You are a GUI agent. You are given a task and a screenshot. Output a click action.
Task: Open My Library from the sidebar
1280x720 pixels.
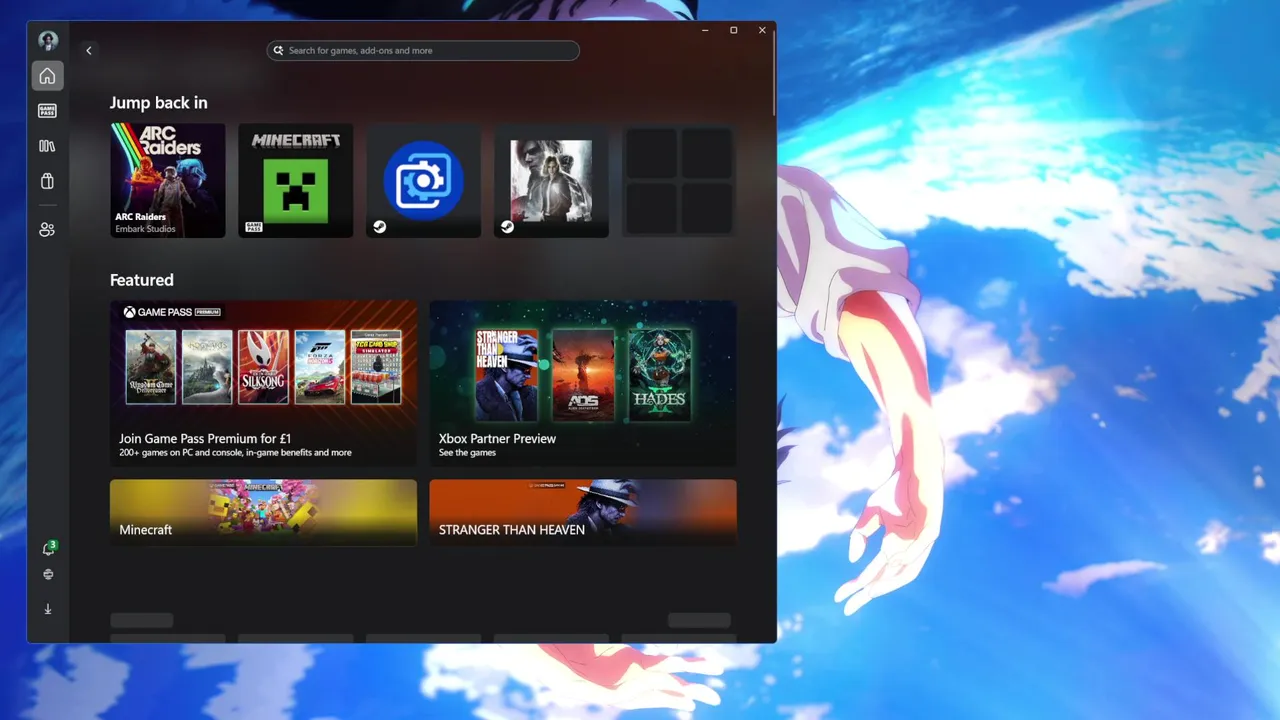(x=47, y=146)
